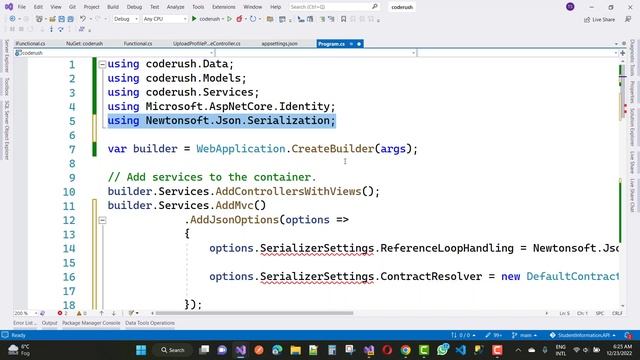The image size is (640, 360).
Task: Click the Visual Studio logo icon
Action: (x=8, y=7)
